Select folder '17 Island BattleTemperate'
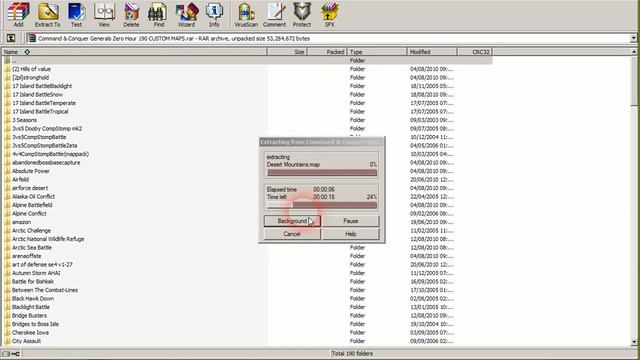This screenshot has height=360, width=640. 44,103
